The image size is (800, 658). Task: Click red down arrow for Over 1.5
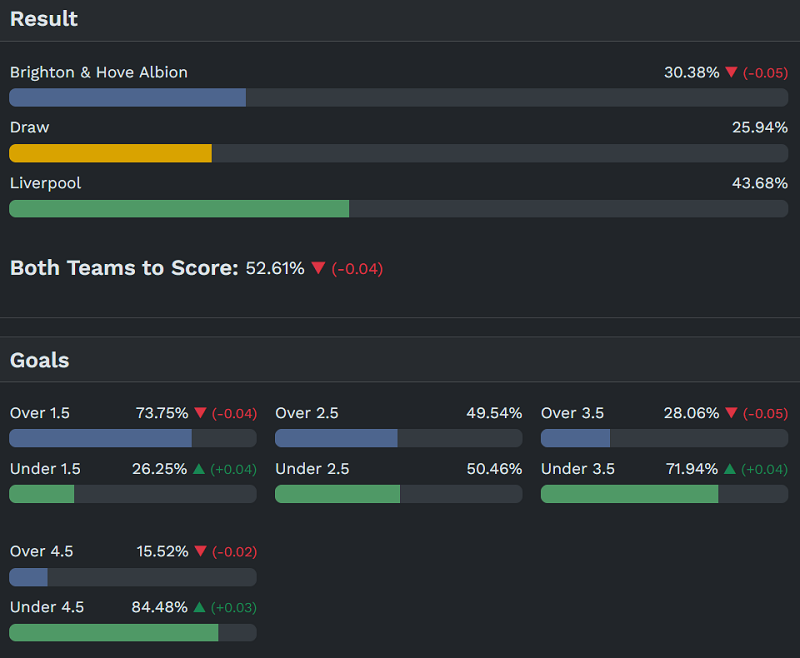click(200, 413)
